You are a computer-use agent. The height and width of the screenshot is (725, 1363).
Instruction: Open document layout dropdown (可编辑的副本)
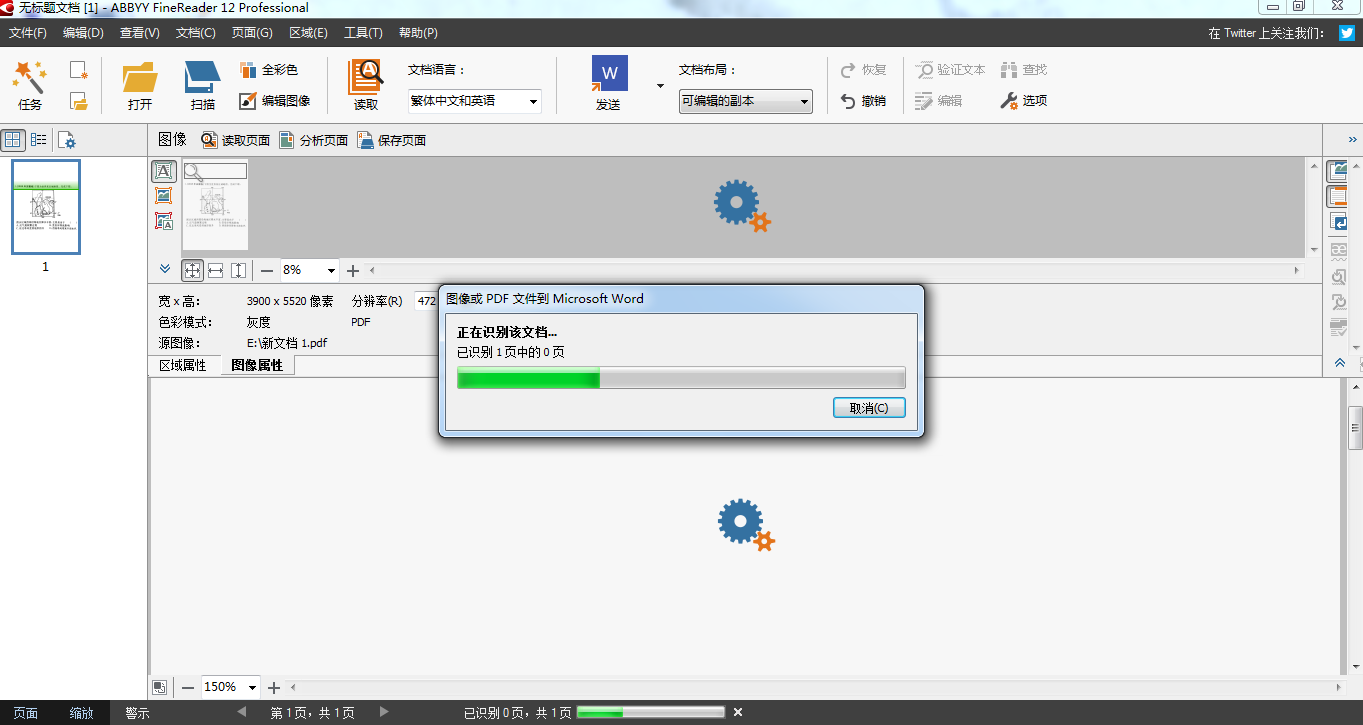pyautogui.click(x=746, y=101)
